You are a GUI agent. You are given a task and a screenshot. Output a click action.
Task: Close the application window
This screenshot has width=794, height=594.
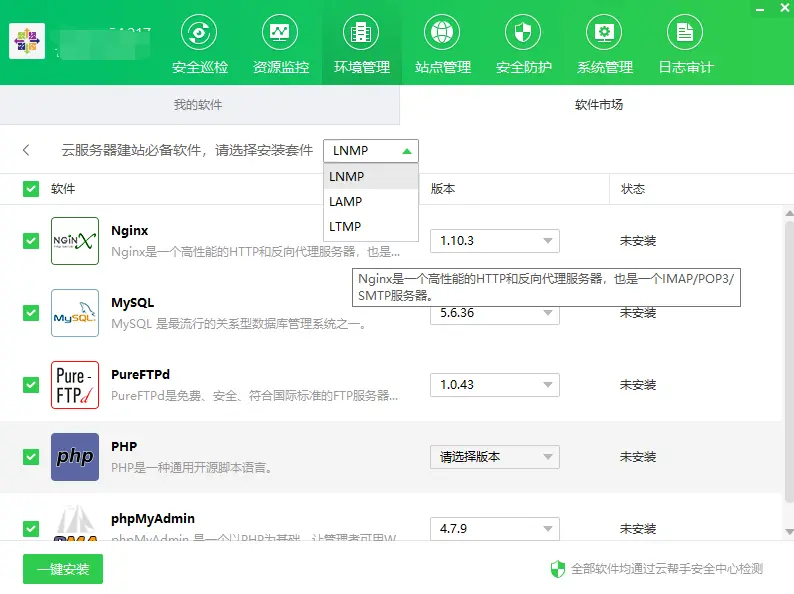click(x=784, y=8)
